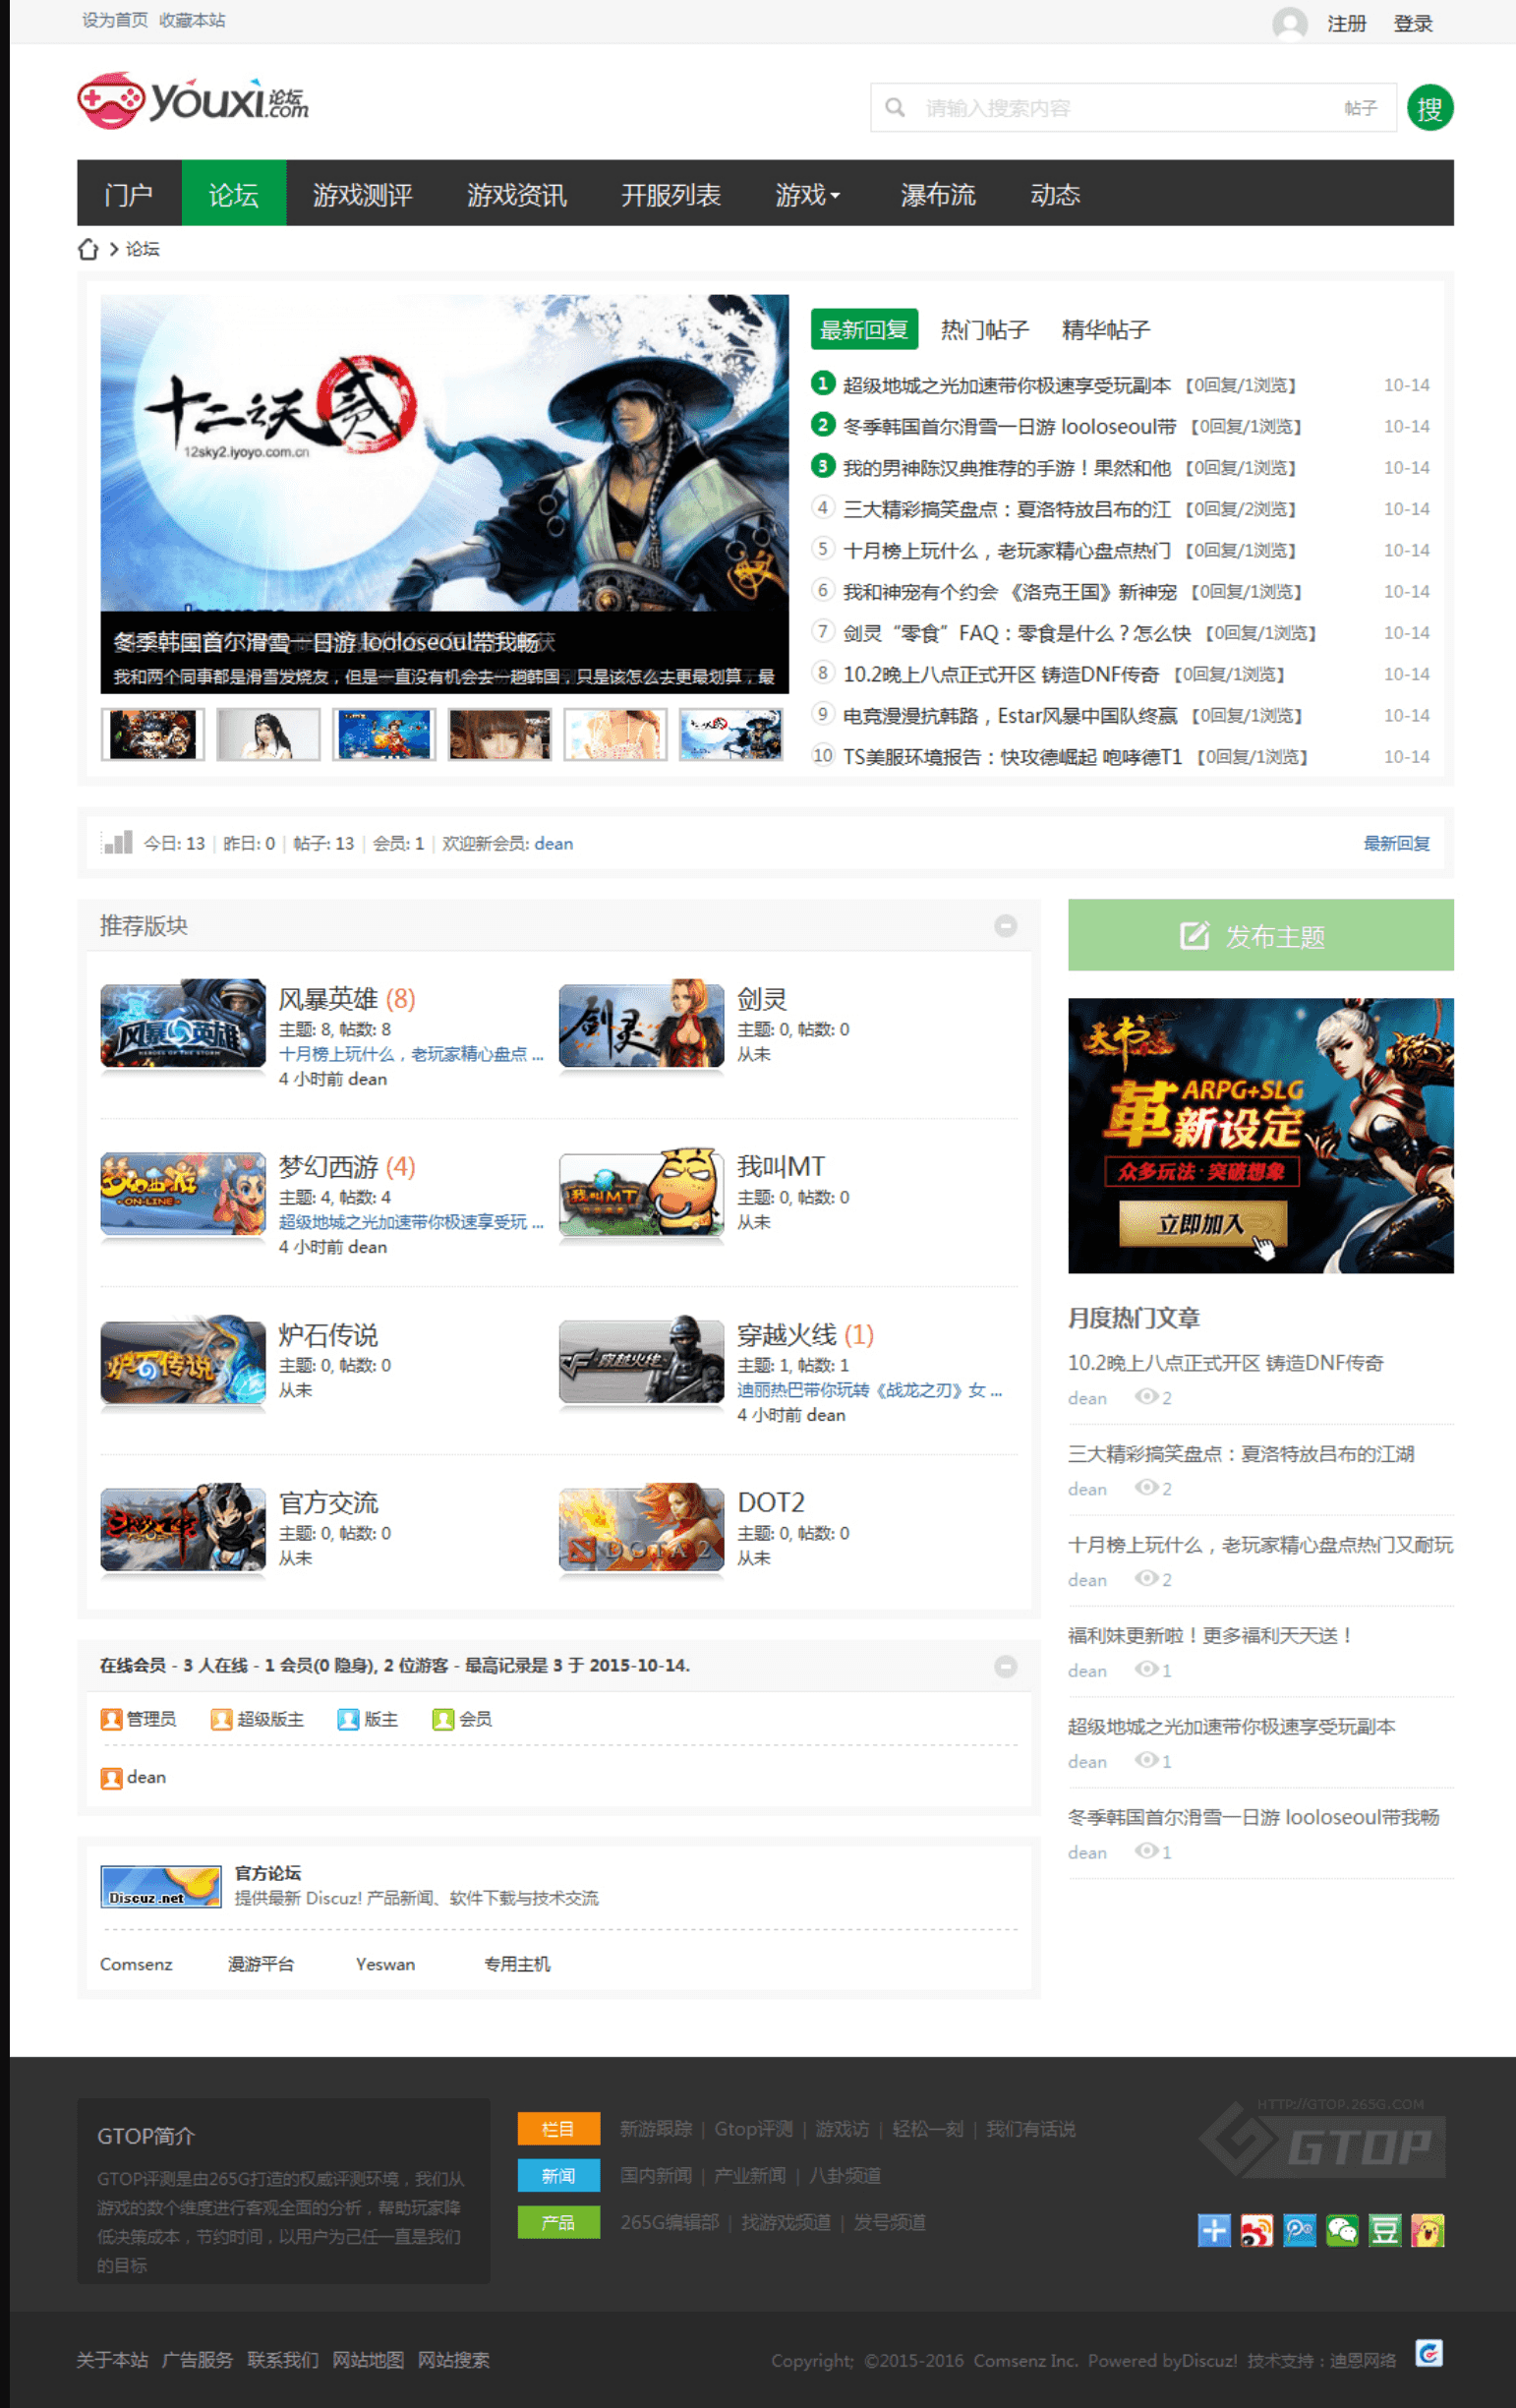This screenshot has width=1516, height=2408.
Task: Click the magnifier icon in search box
Action: pos(895,107)
